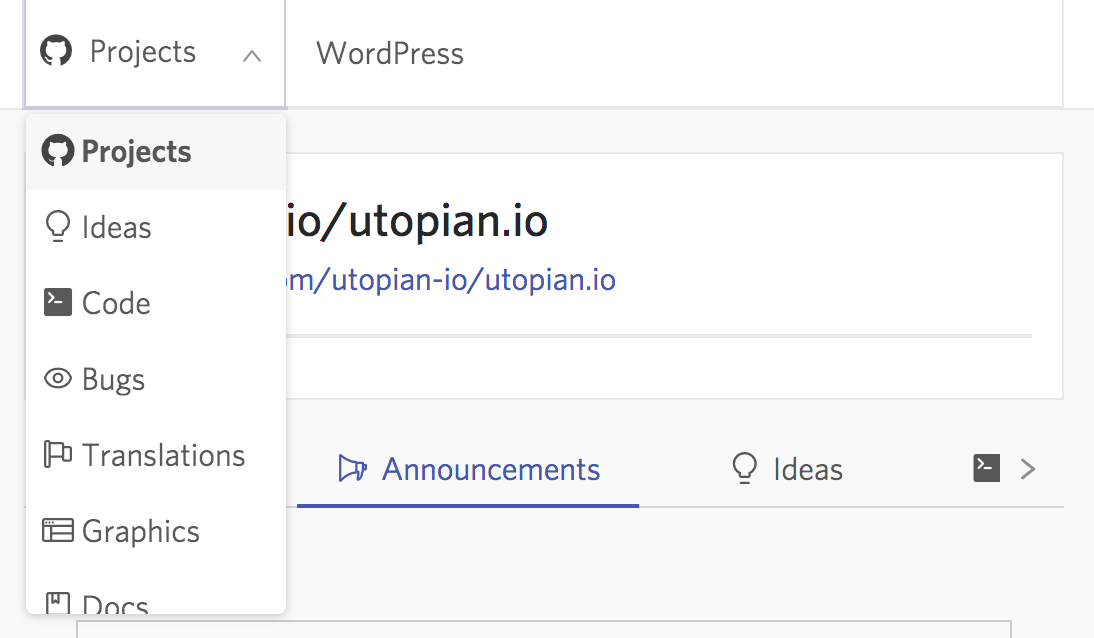Click the megaphone icon on the Announcements tab
Image resolution: width=1094 pixels, height=638 pixels.
point(352,469)
